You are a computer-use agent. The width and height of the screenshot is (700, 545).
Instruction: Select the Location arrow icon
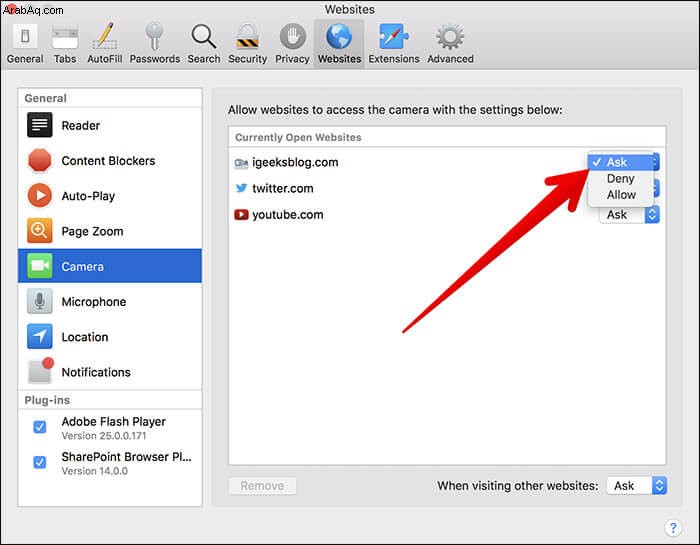point(40,337)
